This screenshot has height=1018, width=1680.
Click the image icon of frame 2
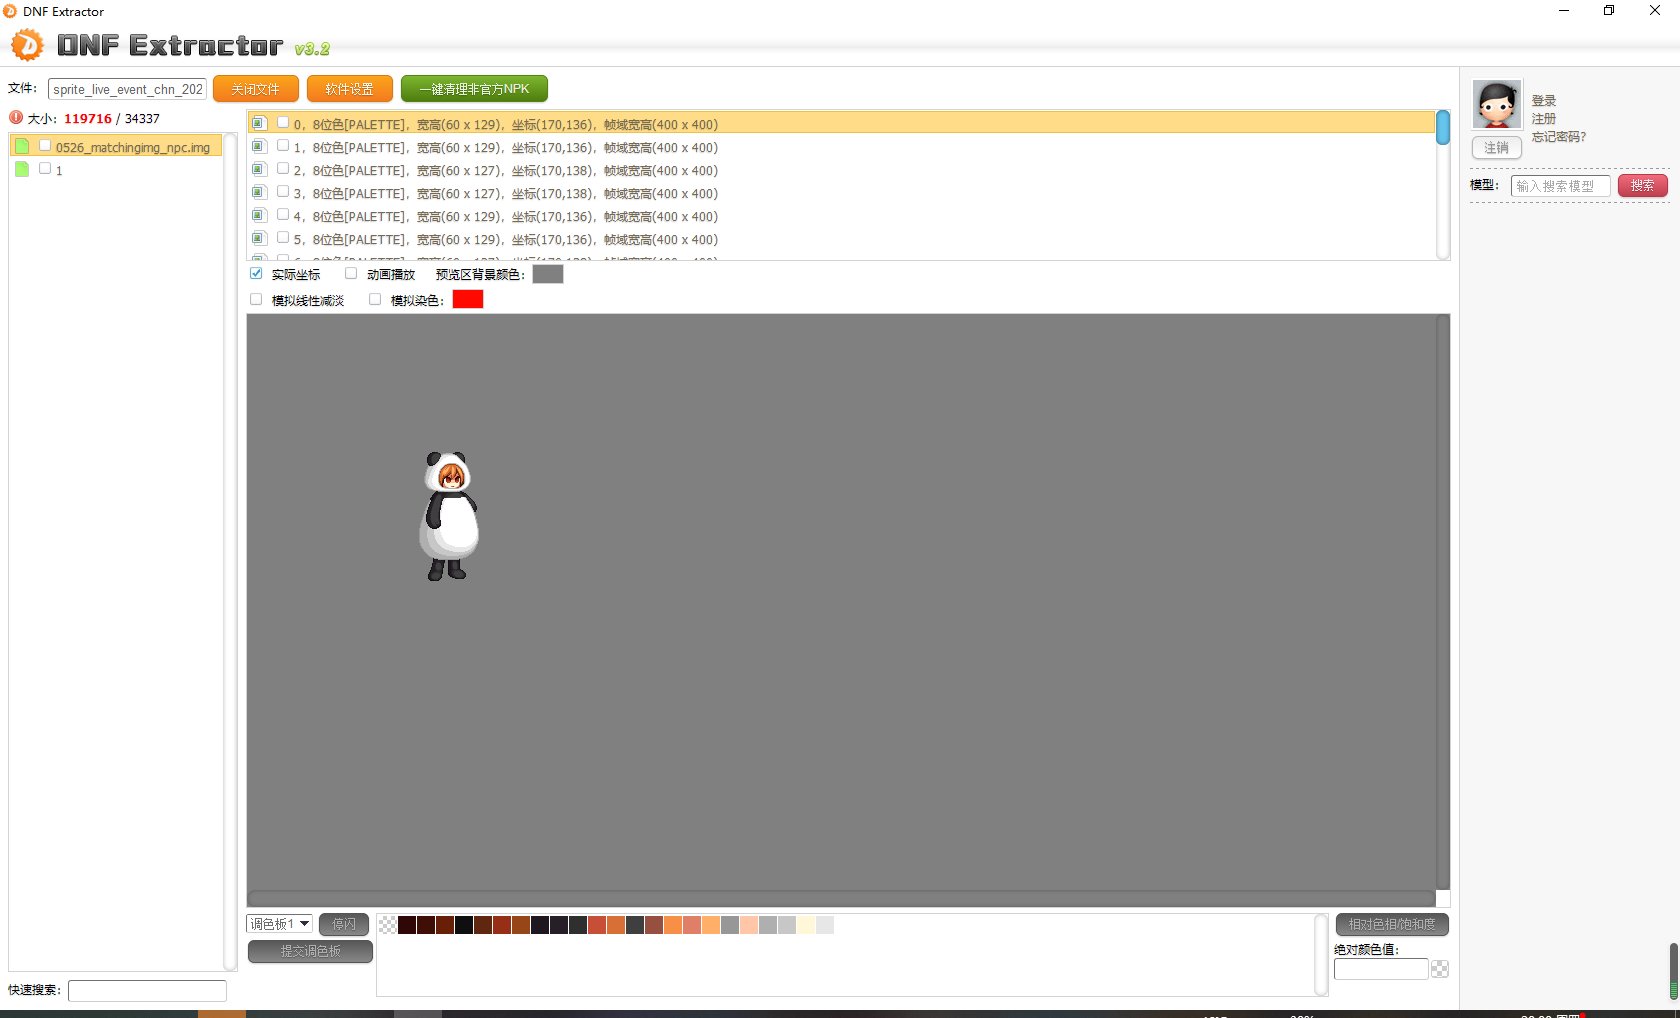click(259, 169)
